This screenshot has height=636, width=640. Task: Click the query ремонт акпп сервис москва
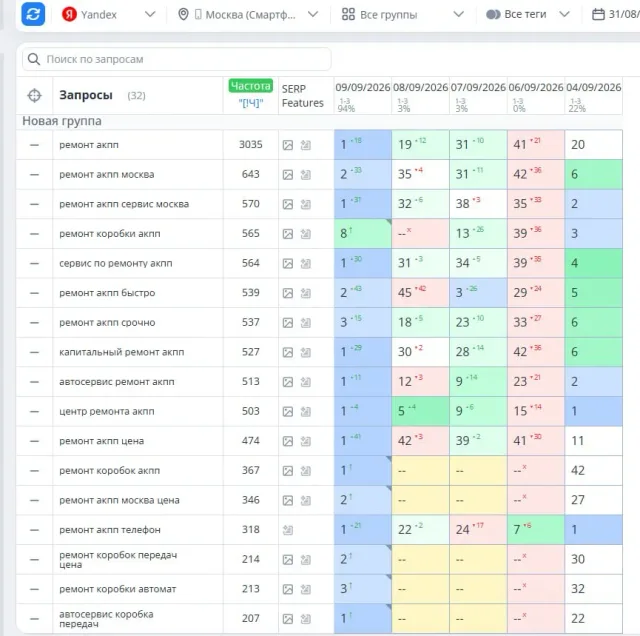(124, 204)
